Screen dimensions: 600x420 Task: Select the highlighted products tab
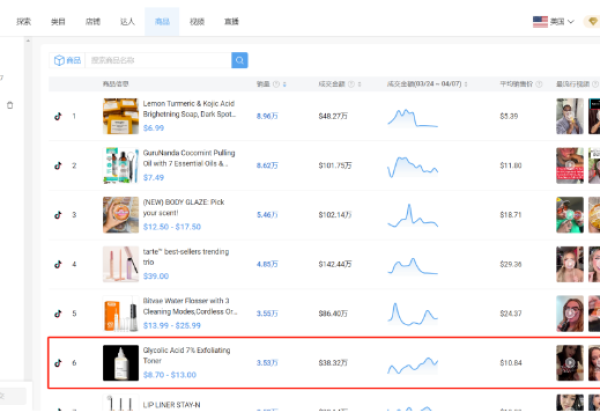tap(162, 22)
